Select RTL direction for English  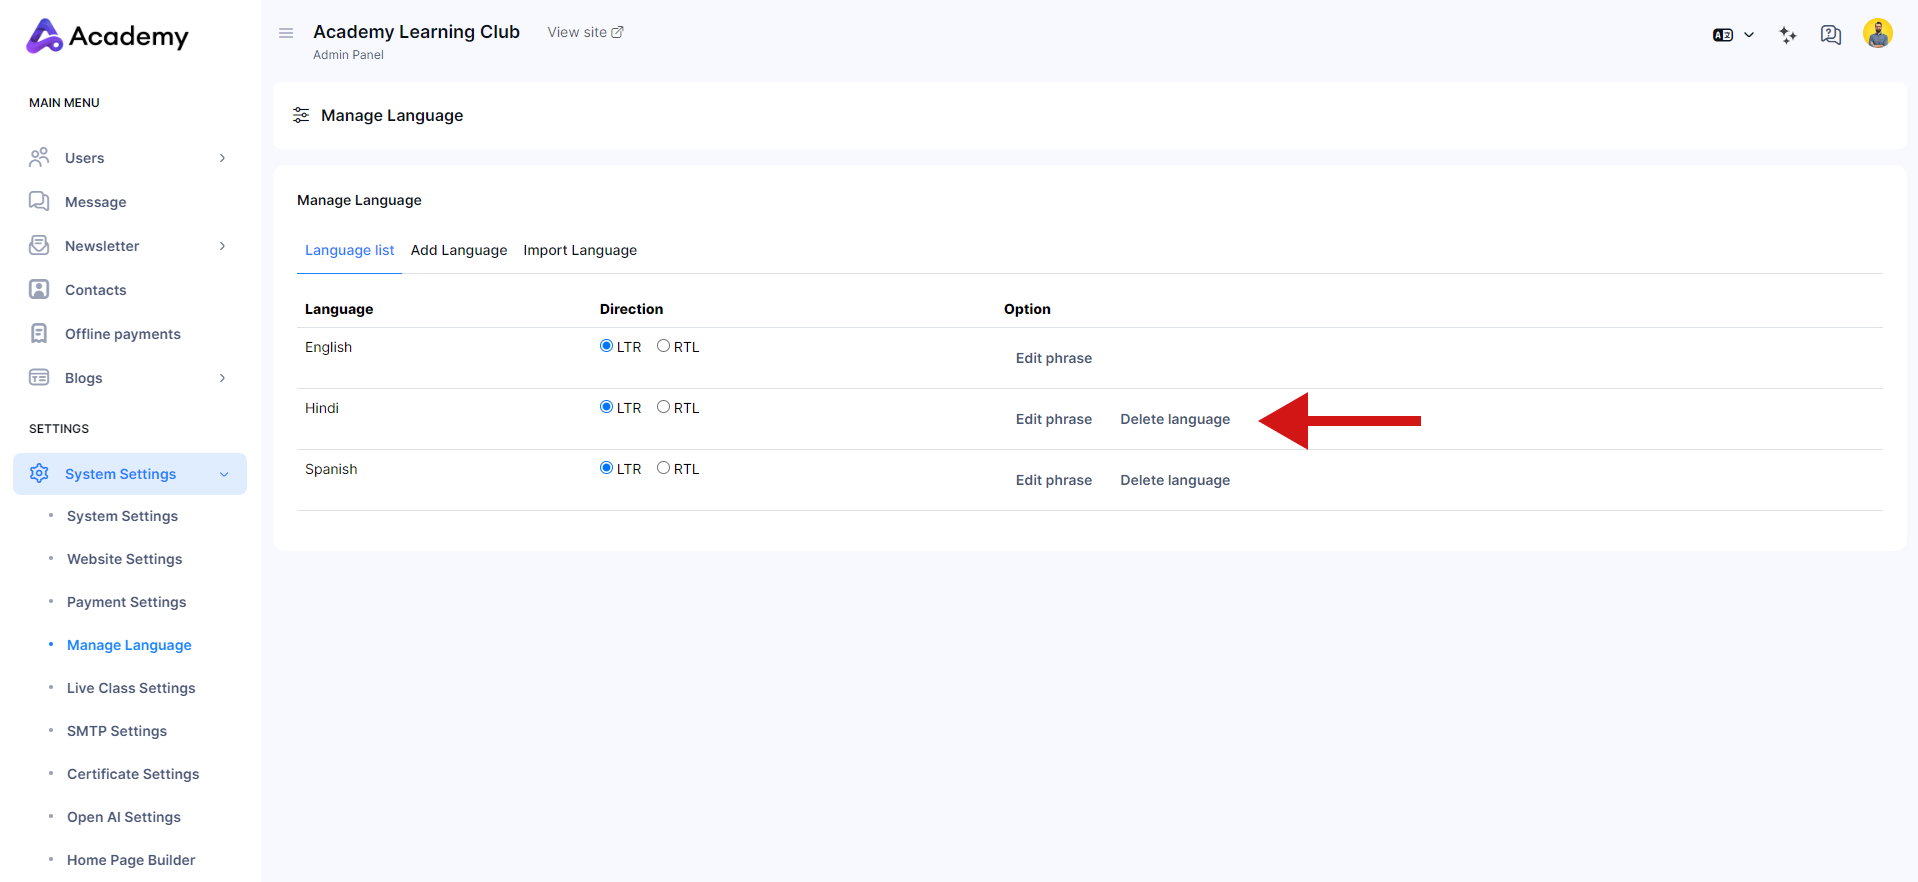click(663, 346)
